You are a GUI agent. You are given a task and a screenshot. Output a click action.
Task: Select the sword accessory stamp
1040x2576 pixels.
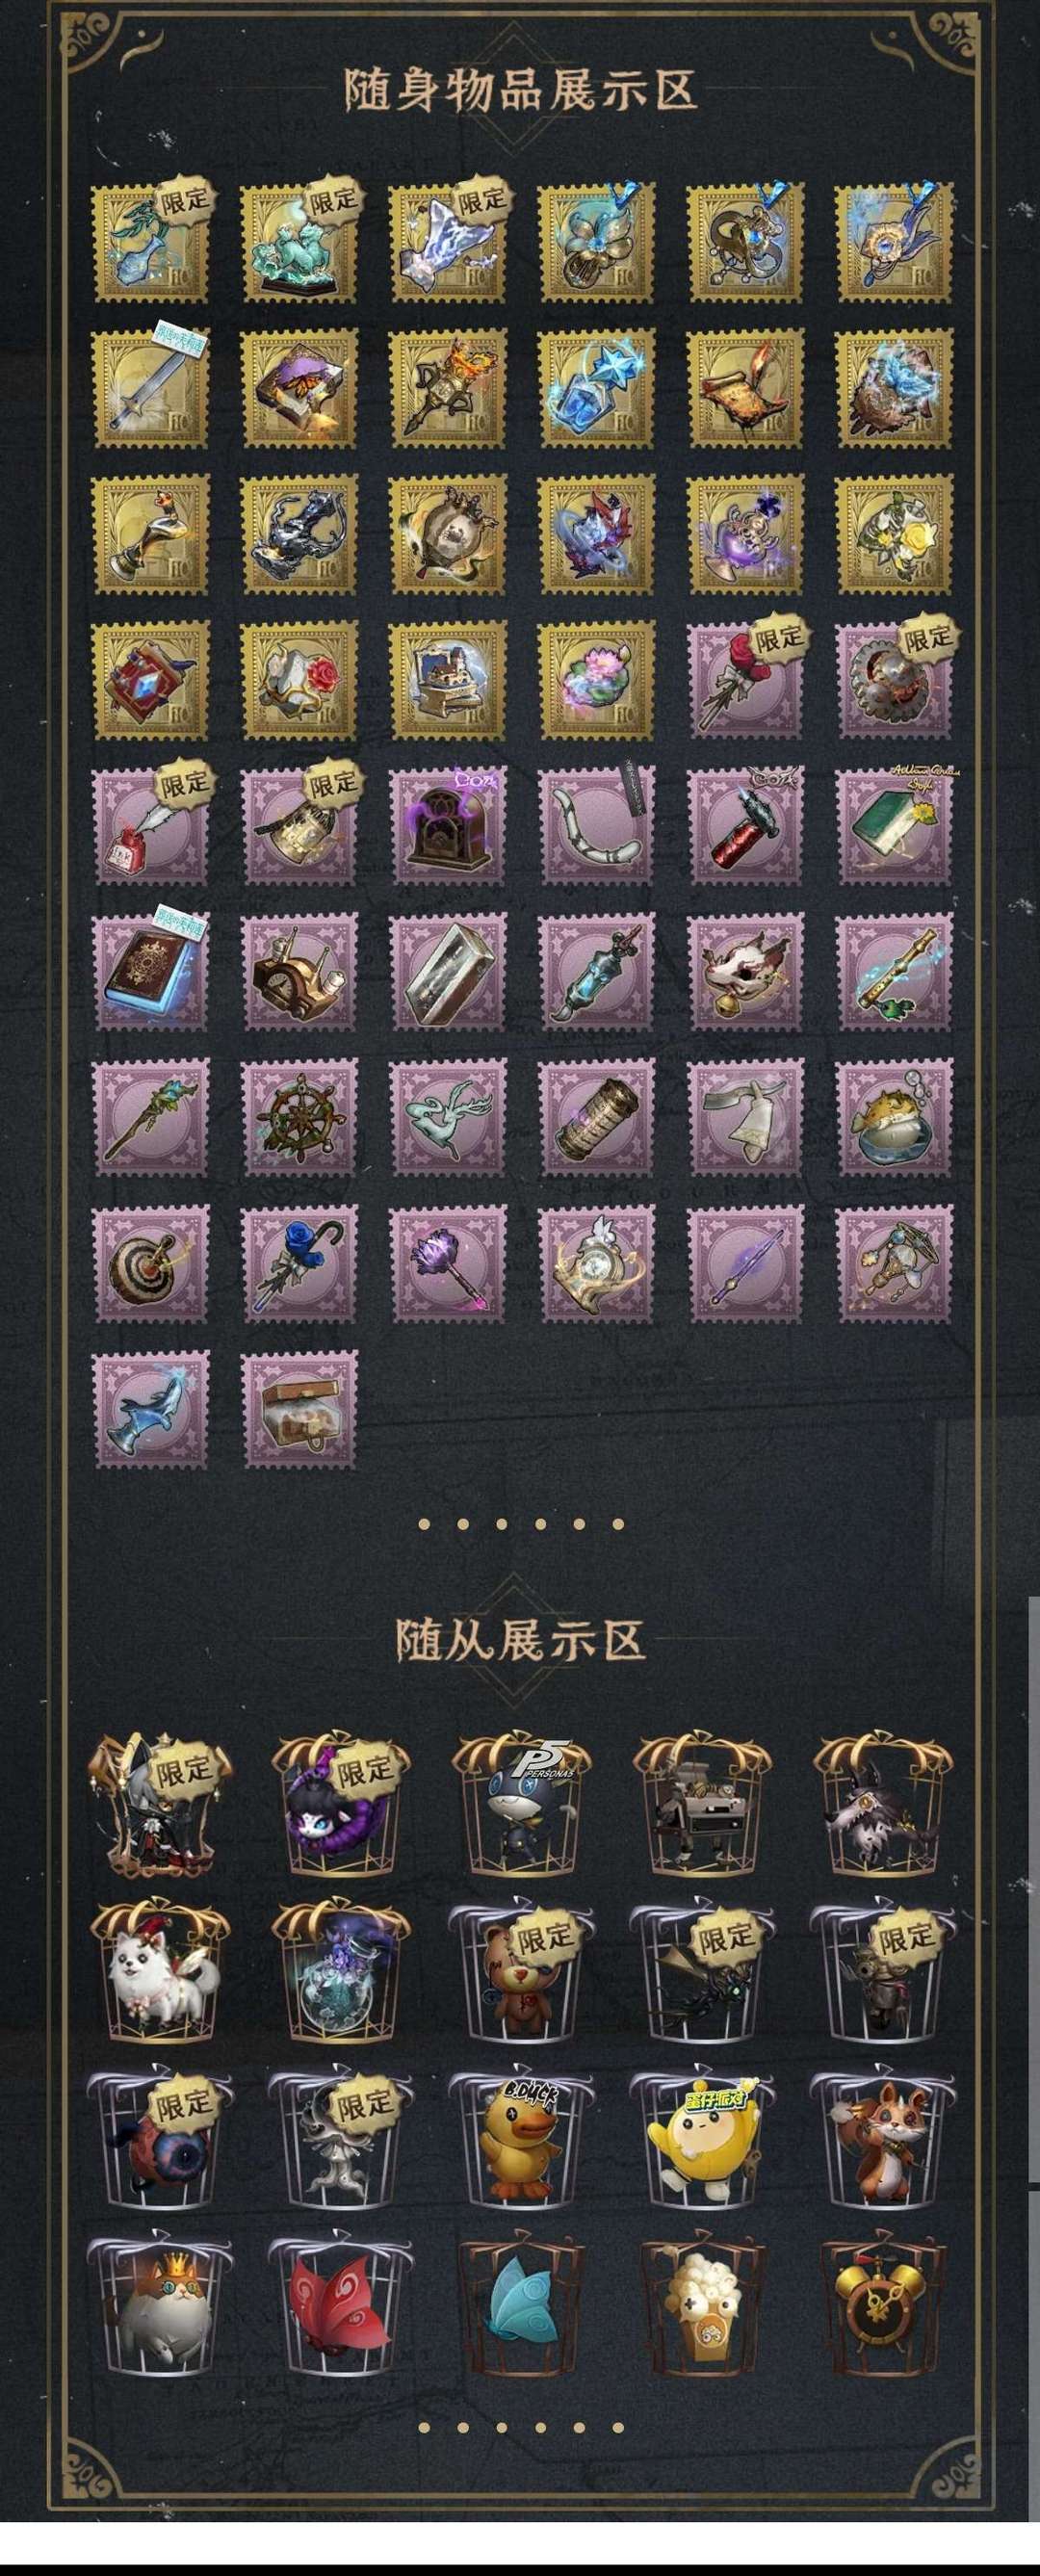151,389
